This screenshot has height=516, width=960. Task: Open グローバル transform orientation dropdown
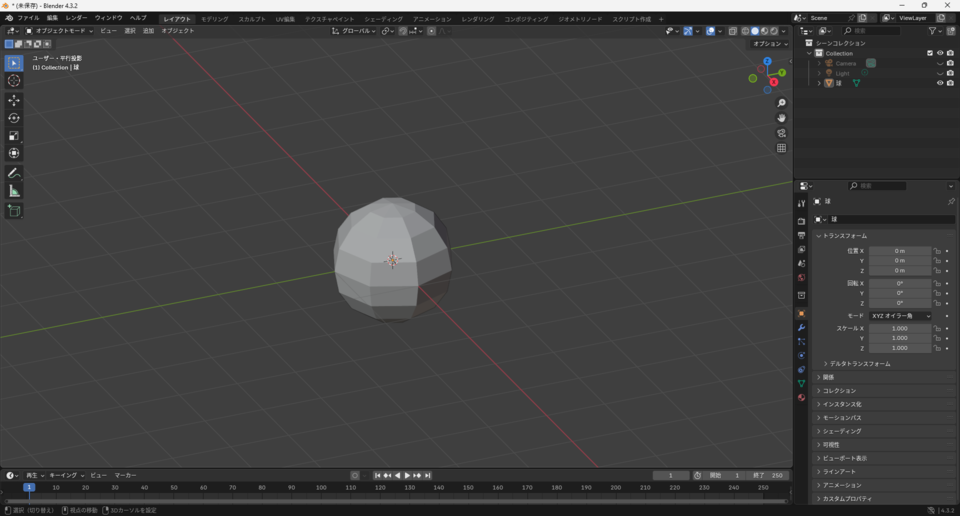(x=354, y=31)
